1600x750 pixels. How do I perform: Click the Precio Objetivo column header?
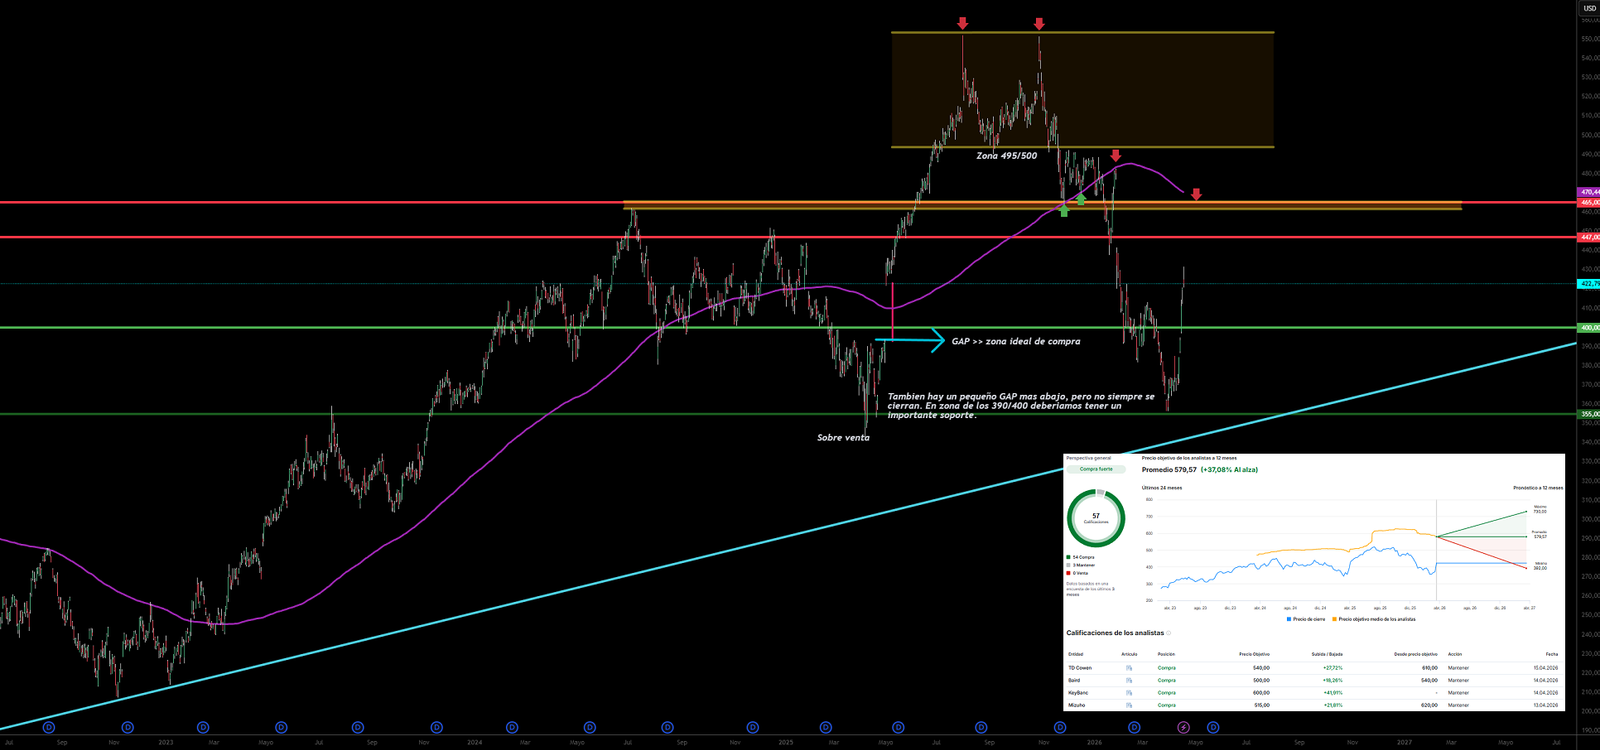pos(1253,654)
